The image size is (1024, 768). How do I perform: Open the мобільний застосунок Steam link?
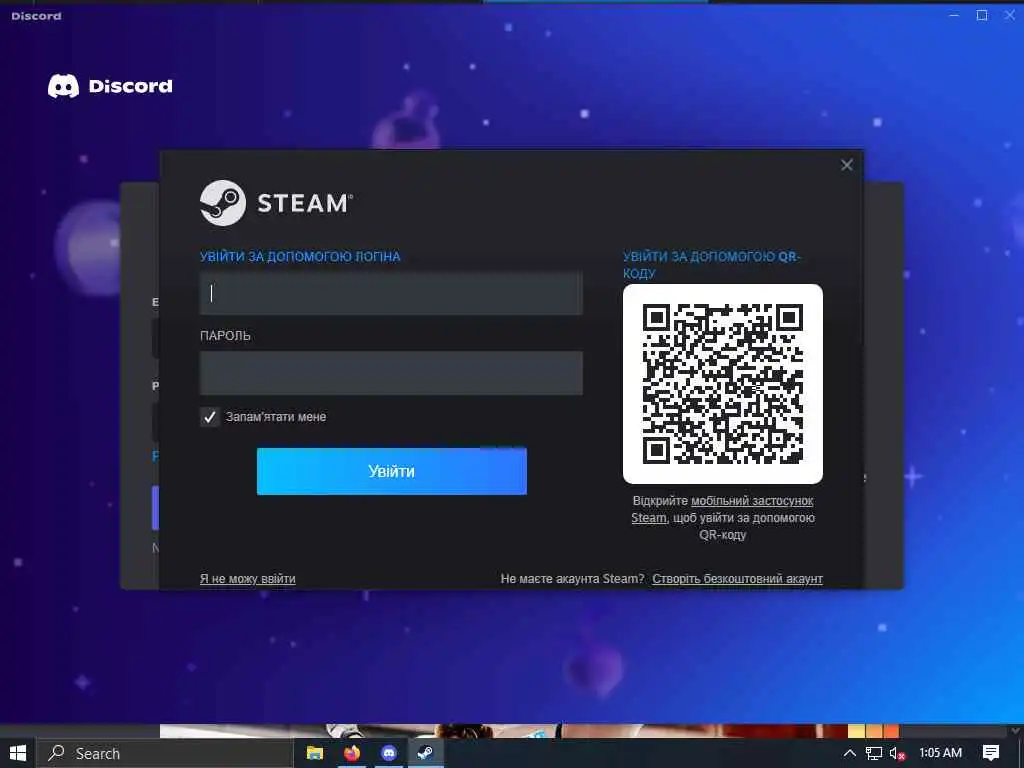pos(722,509)
